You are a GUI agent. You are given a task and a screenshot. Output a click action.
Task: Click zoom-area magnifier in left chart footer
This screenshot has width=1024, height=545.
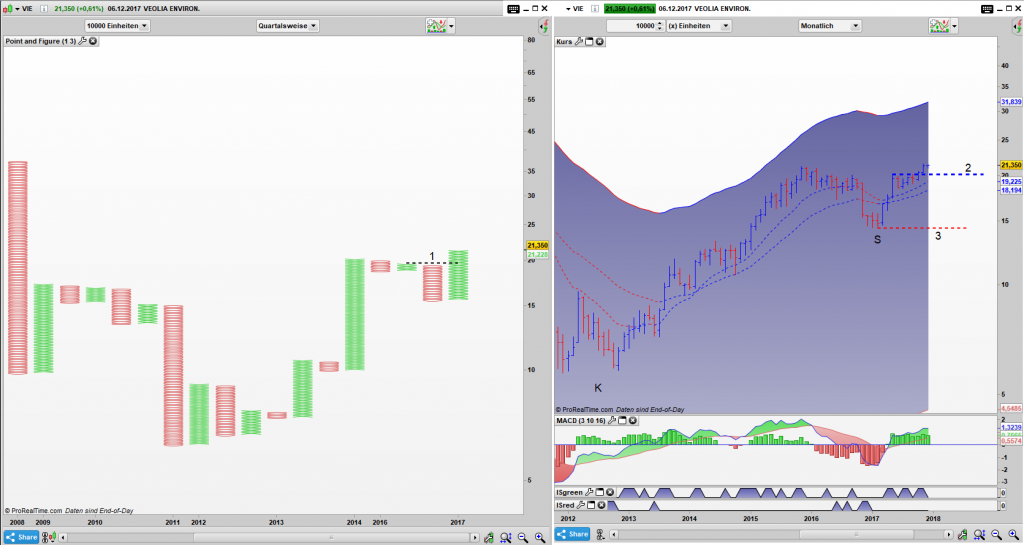[505, 537]
